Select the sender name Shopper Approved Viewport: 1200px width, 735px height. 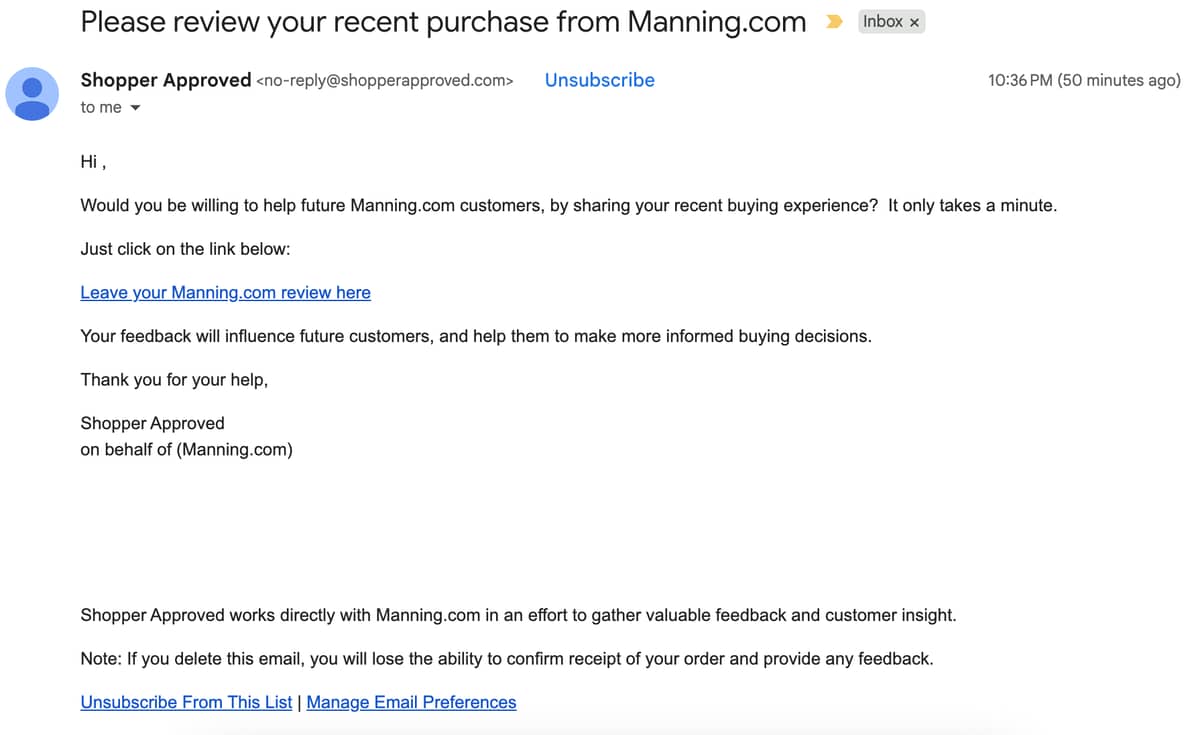coord(166,80)
